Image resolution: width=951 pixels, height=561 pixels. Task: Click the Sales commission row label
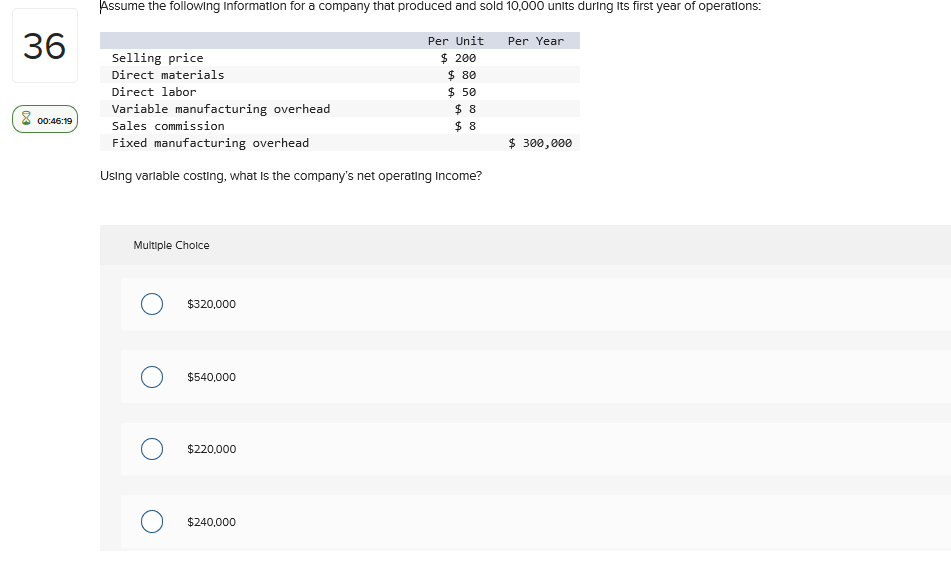pos(168,126)
